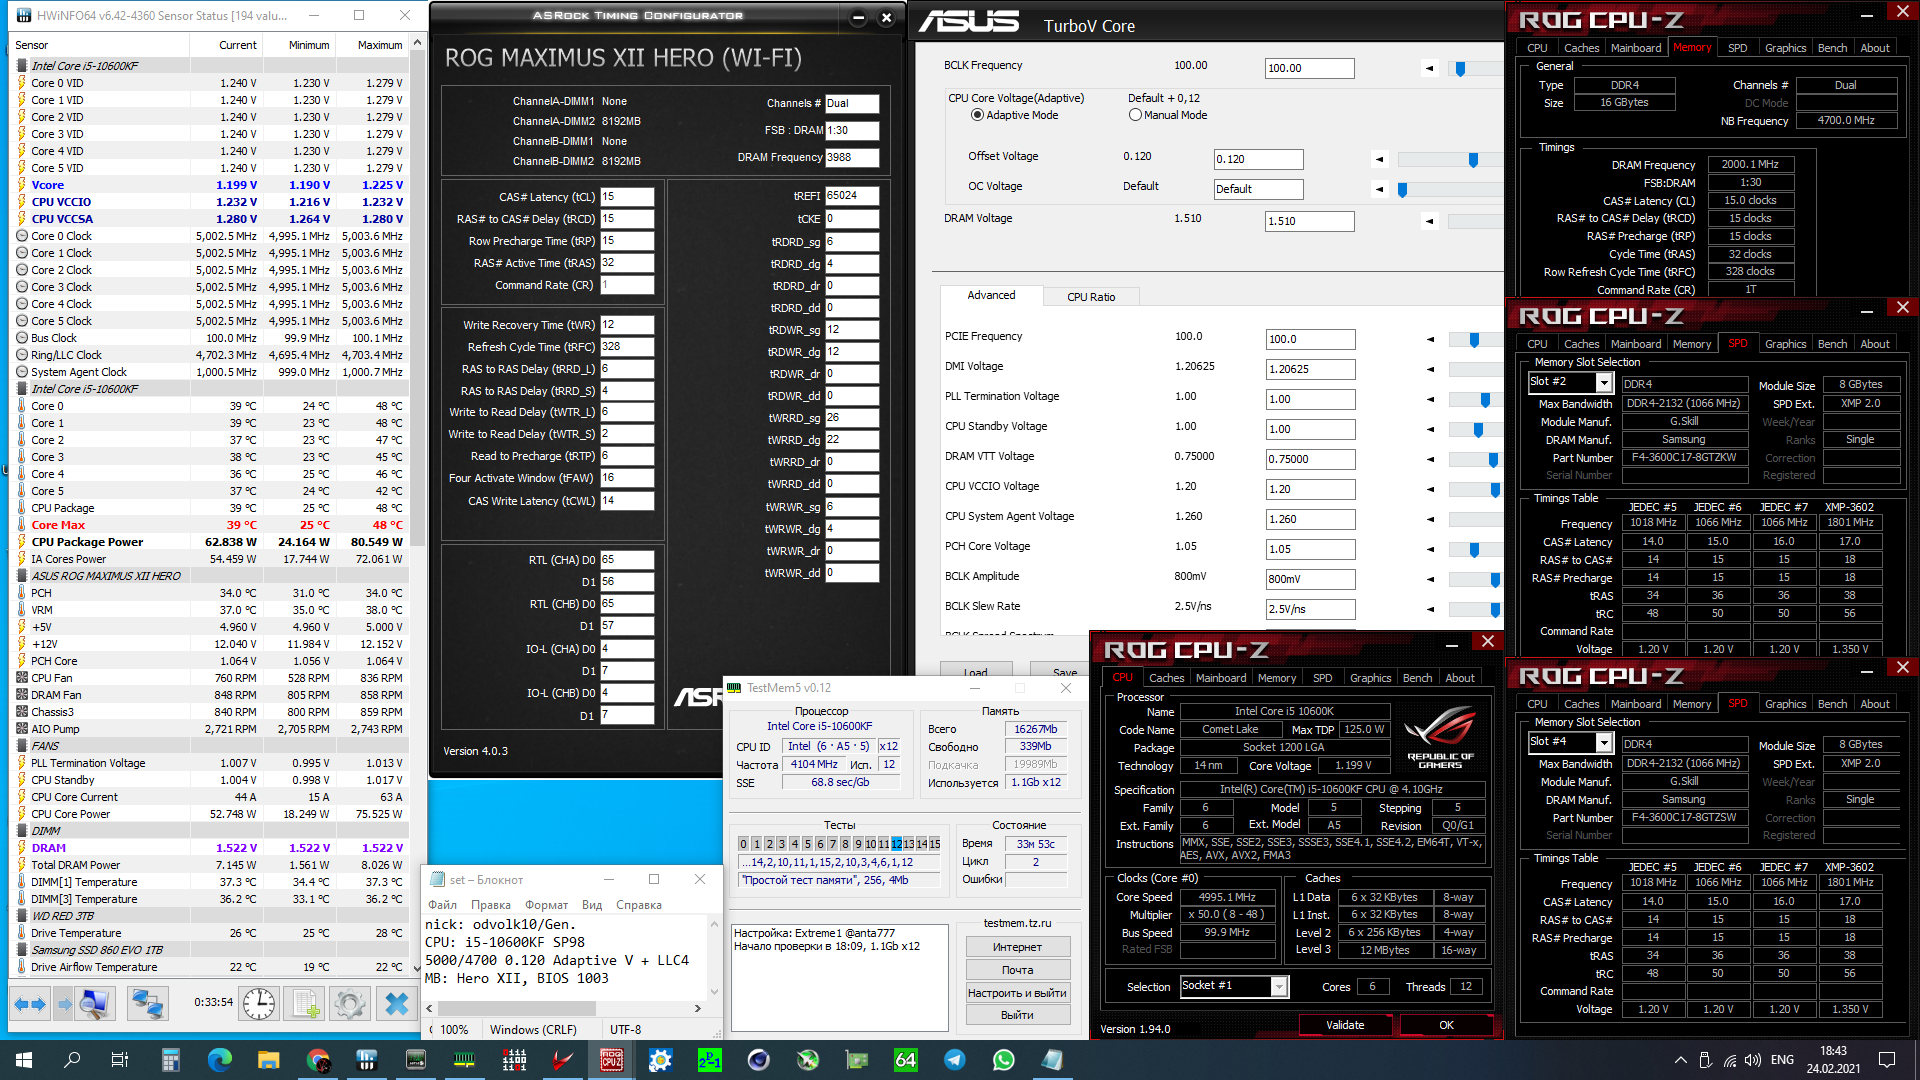
Task: Open the Формат menu in Notepad
Action: click(x=546, y=905)
